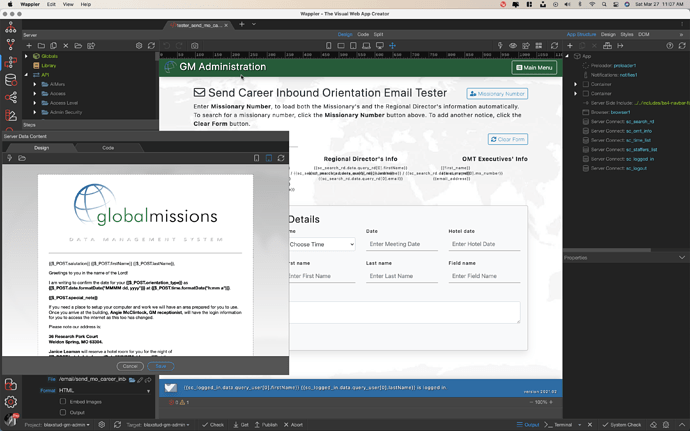Viewport: 690px width, 431px height.
Task: Collapse the API tree node
Action: coord(26,75)
